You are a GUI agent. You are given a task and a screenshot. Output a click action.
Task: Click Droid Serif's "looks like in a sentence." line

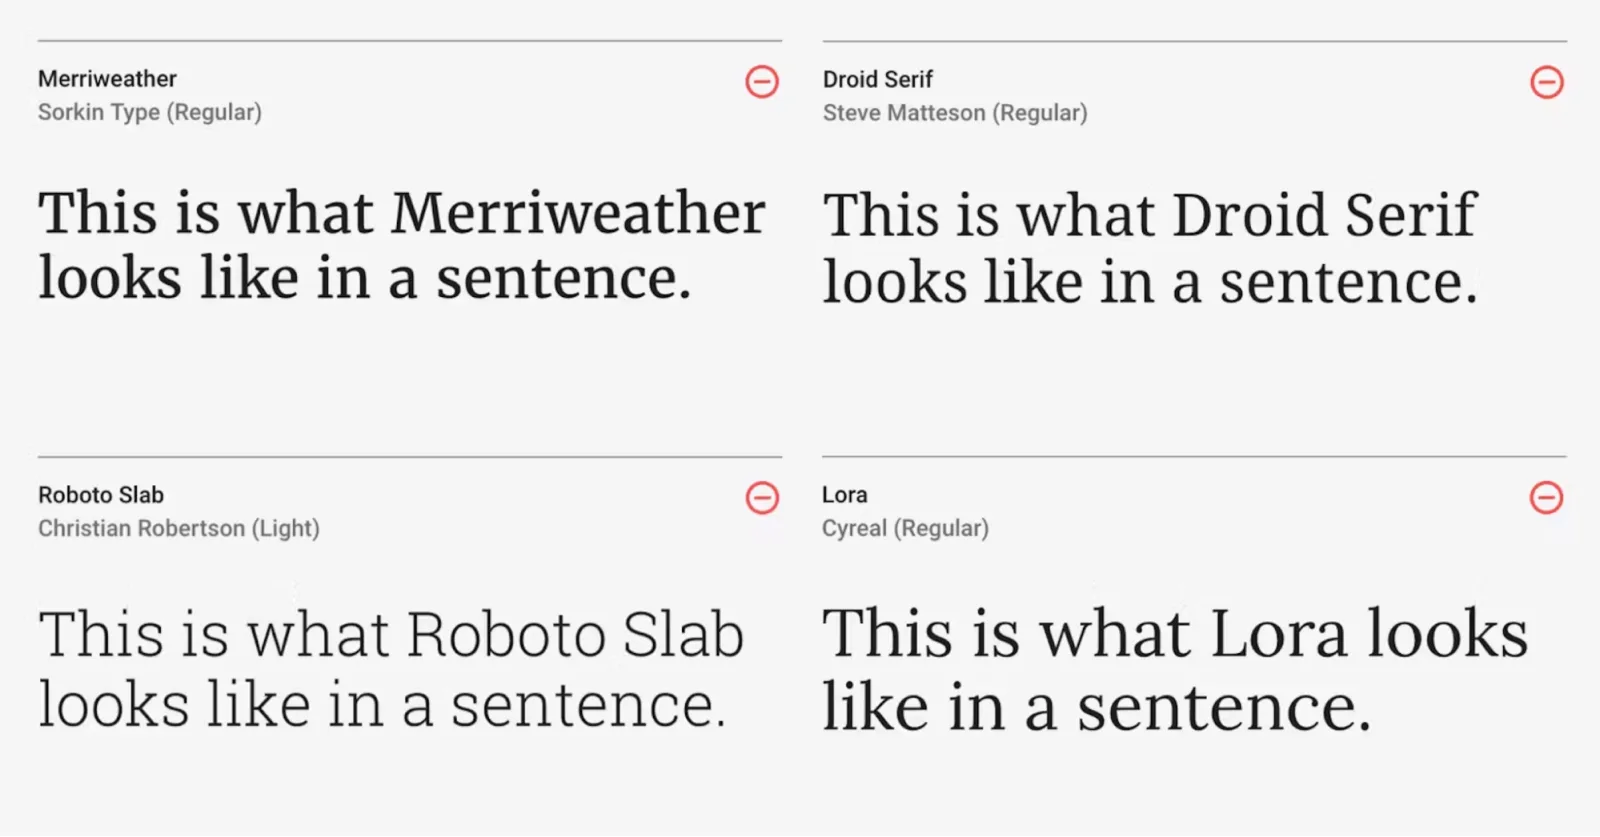[x=1150, y=282]
